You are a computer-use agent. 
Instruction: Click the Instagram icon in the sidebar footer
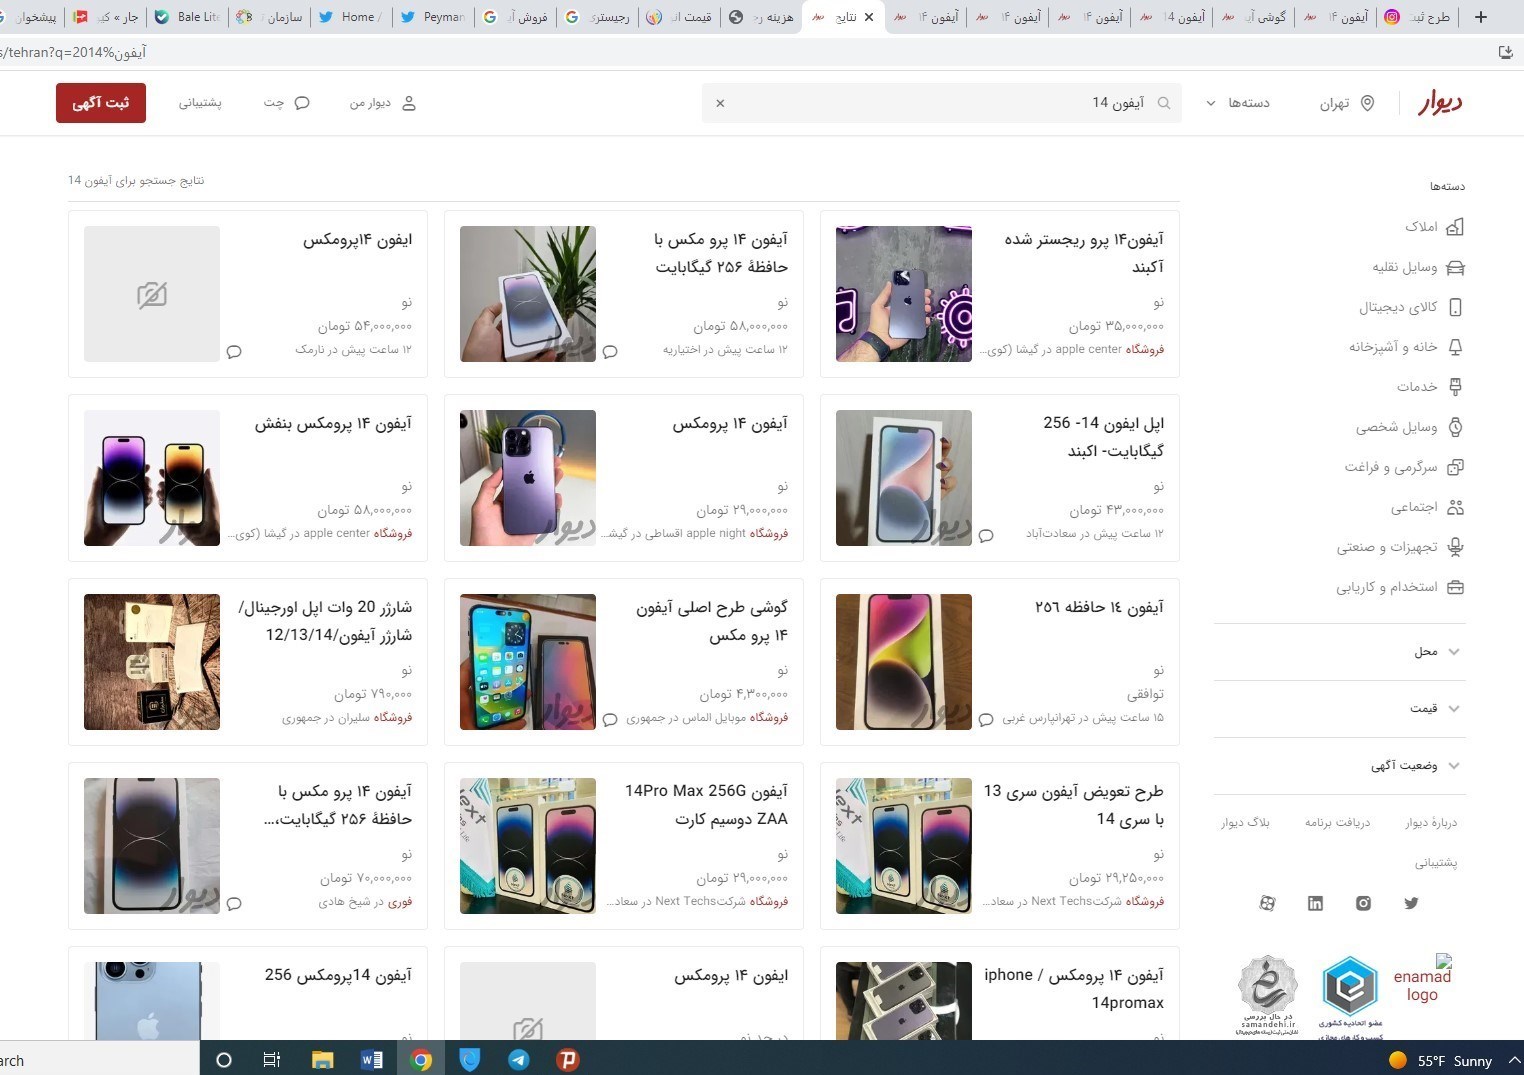tap(1363, 903)
